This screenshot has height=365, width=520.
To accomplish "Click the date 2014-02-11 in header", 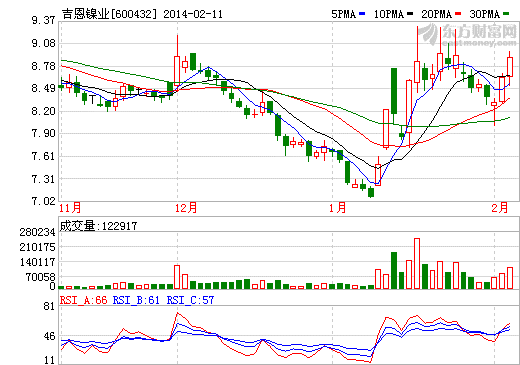I will coord(193,14).
